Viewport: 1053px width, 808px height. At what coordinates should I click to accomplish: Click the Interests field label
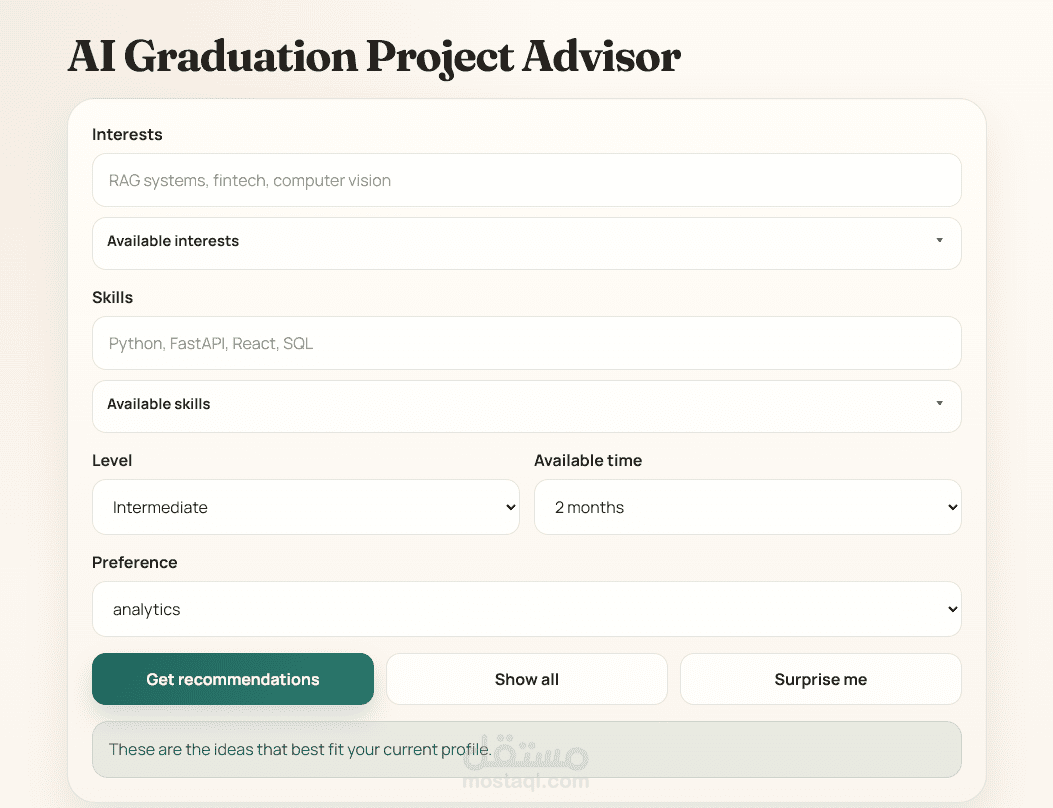coord(127,134)
